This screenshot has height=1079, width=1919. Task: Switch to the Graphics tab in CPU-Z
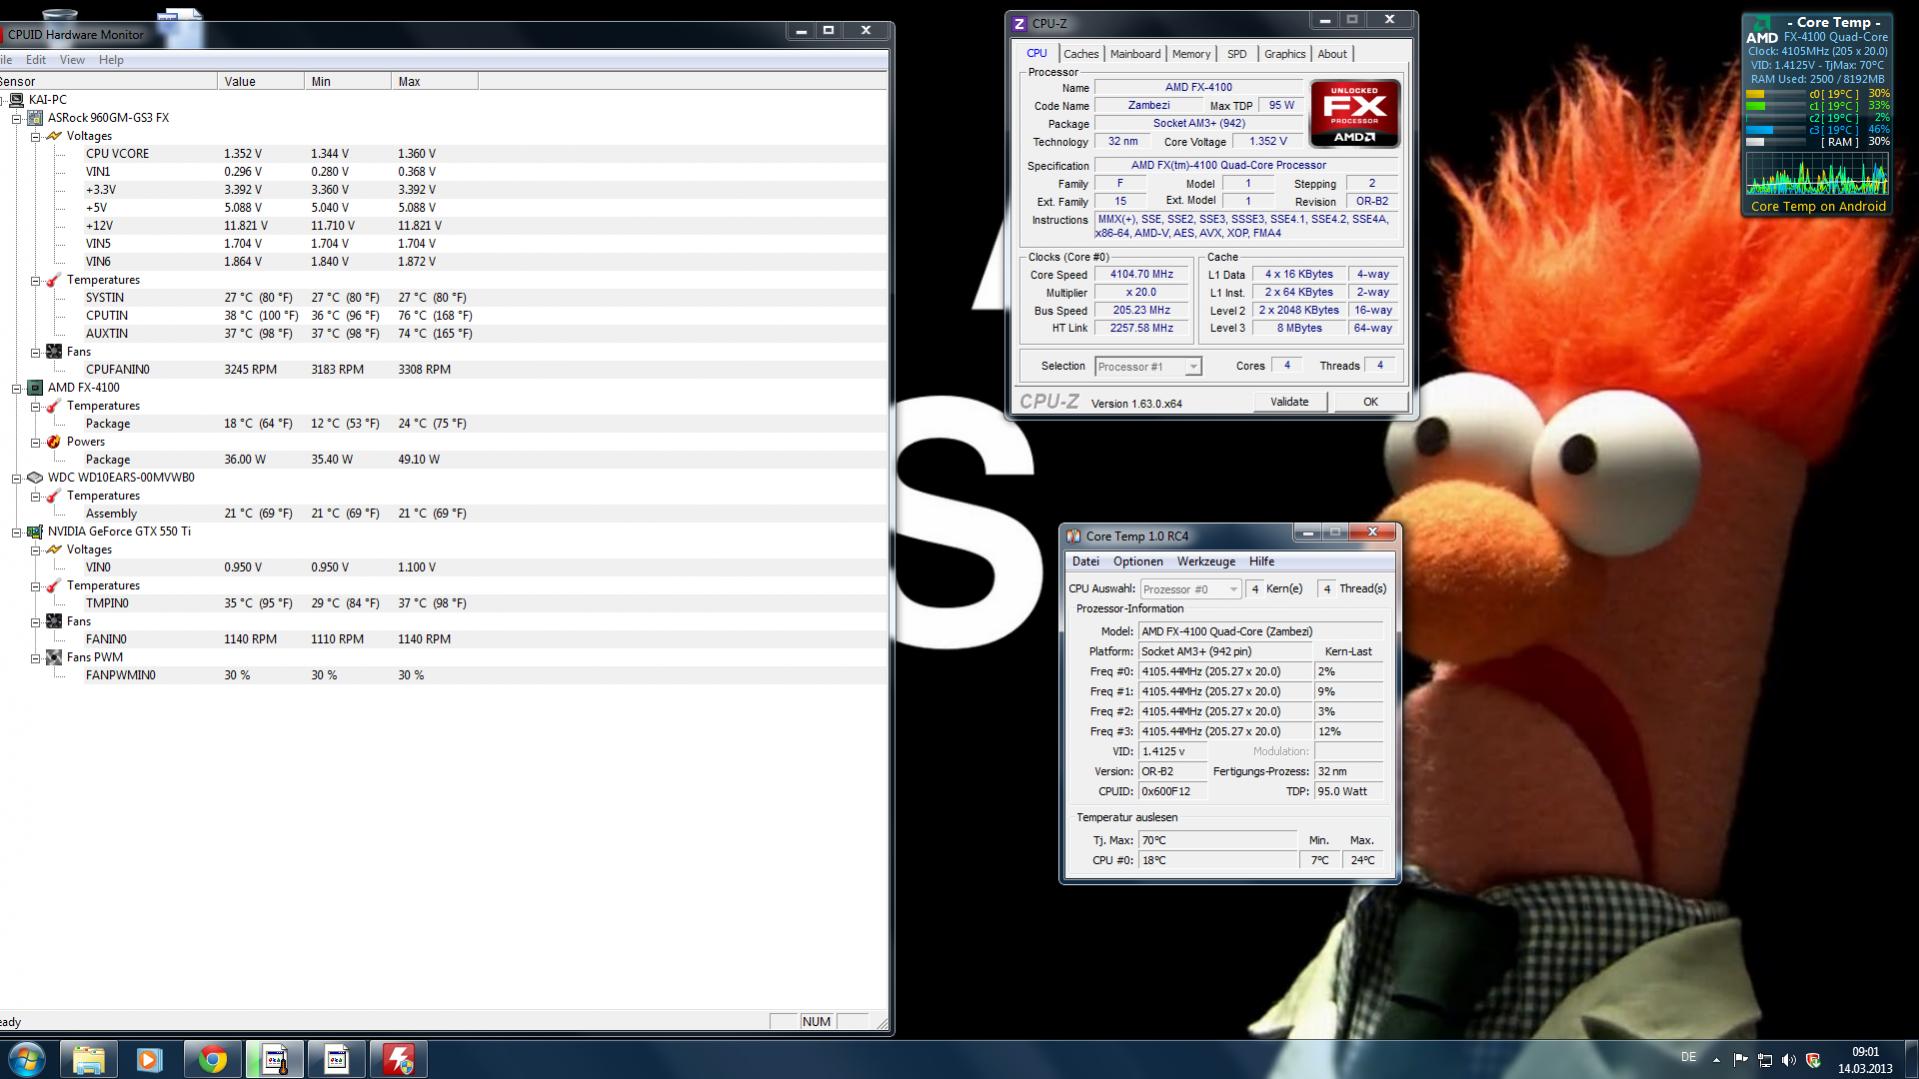coord(1285,54)
